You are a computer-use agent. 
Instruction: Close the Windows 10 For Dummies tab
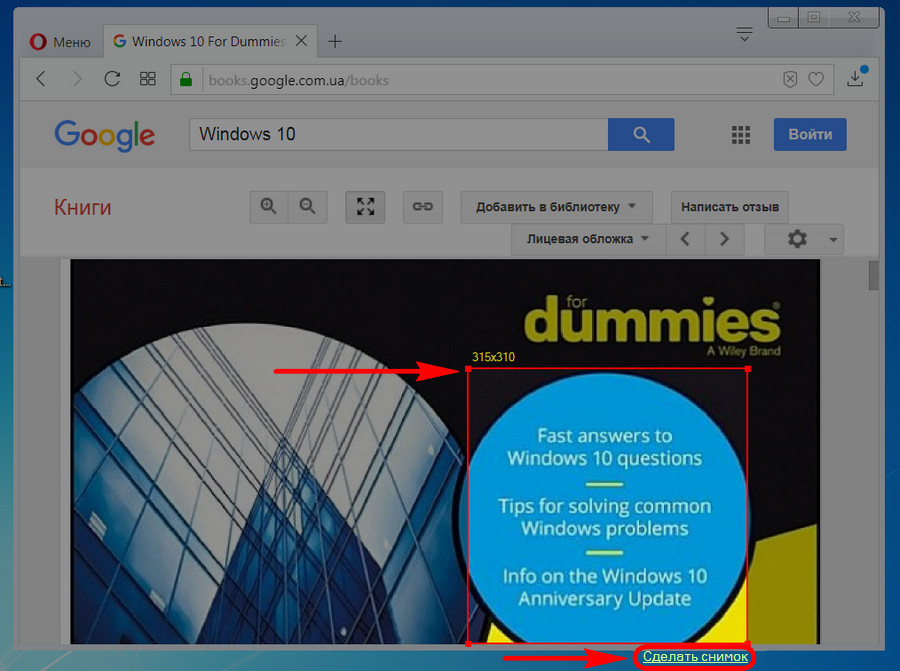pos(301,41)
